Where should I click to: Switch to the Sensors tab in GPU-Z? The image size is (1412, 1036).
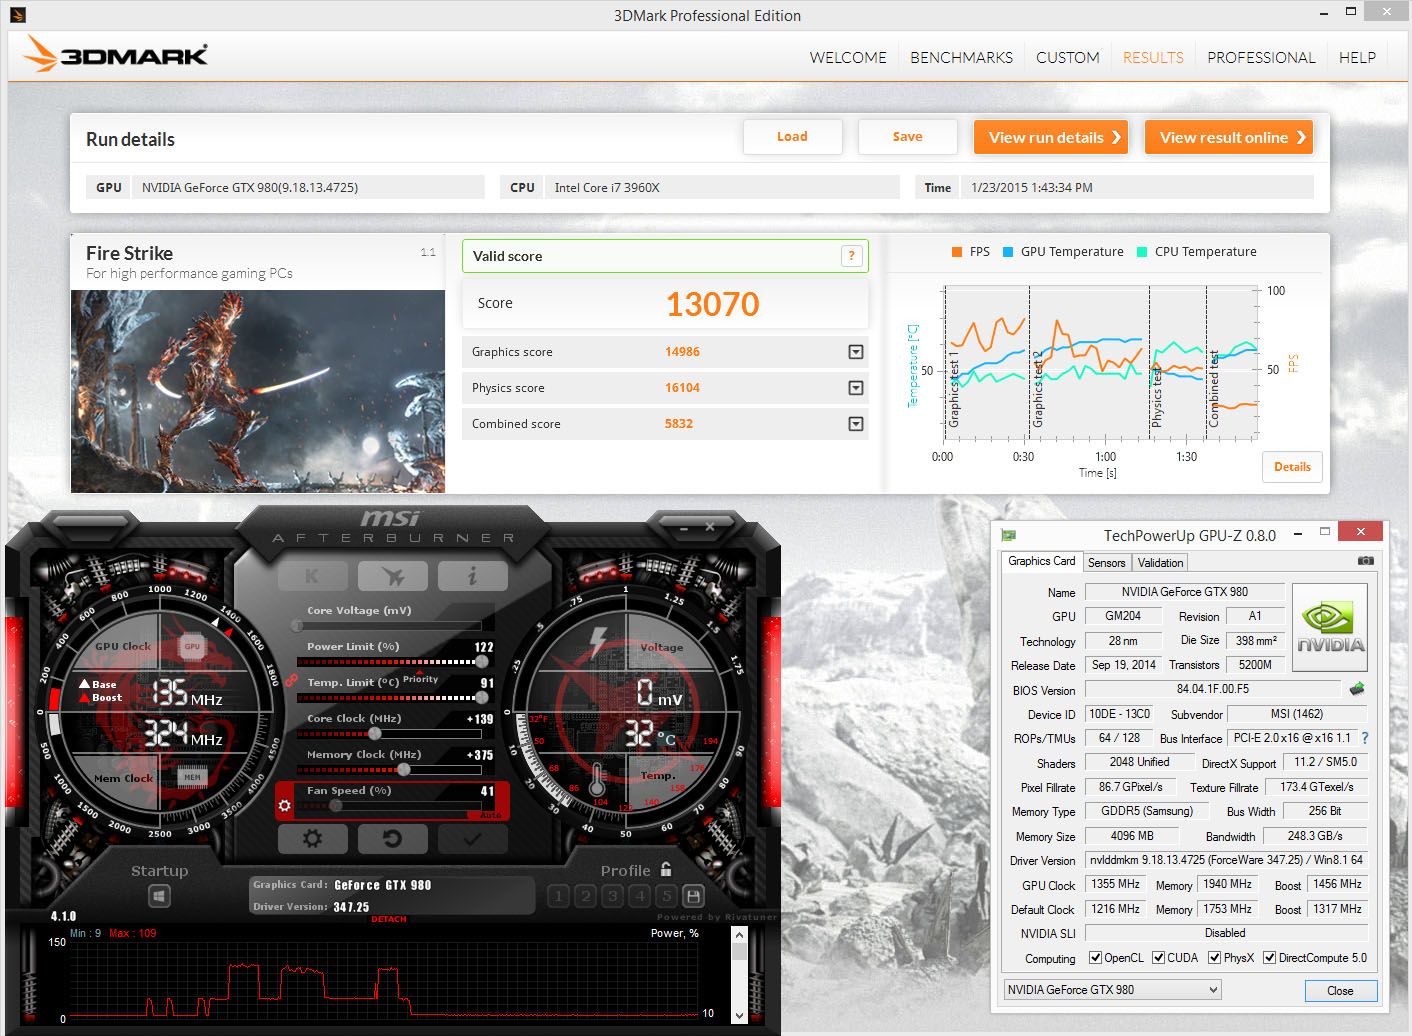(1107, 563)
